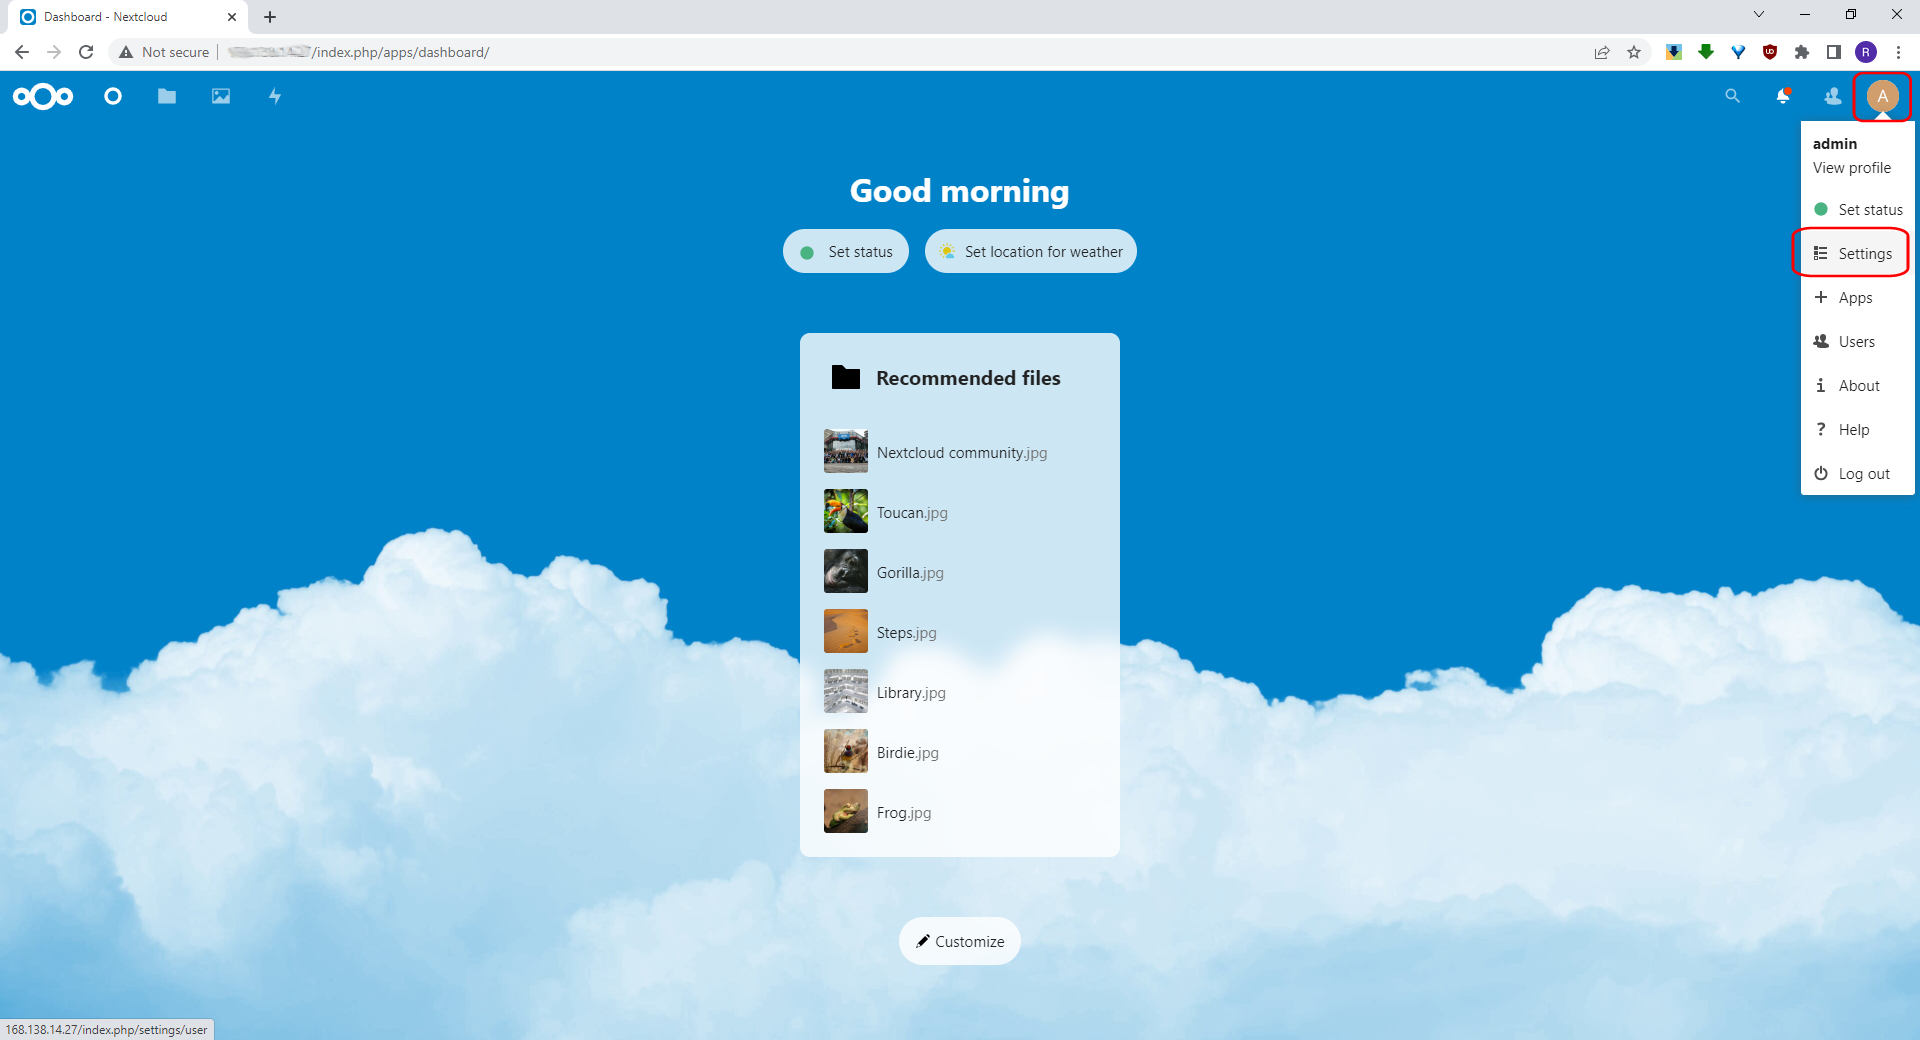Open the Files app icon
This screenshot has width=1920, height=1040.
166,96
